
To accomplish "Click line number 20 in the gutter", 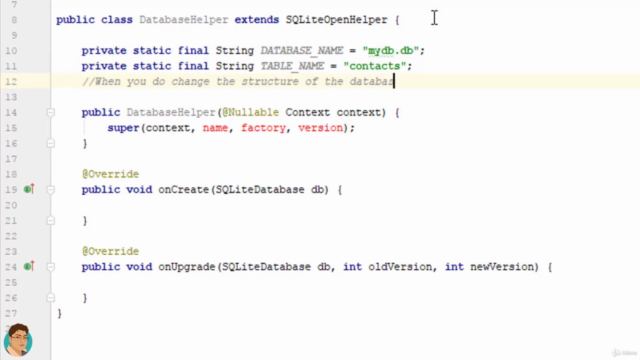I will [x=11, y=205].
